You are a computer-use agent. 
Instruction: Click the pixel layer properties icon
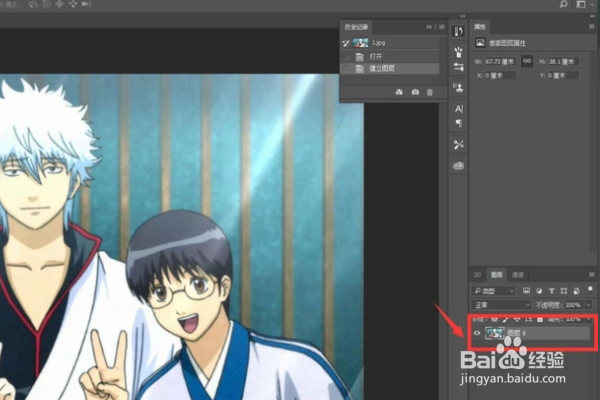tap(480, 43)
